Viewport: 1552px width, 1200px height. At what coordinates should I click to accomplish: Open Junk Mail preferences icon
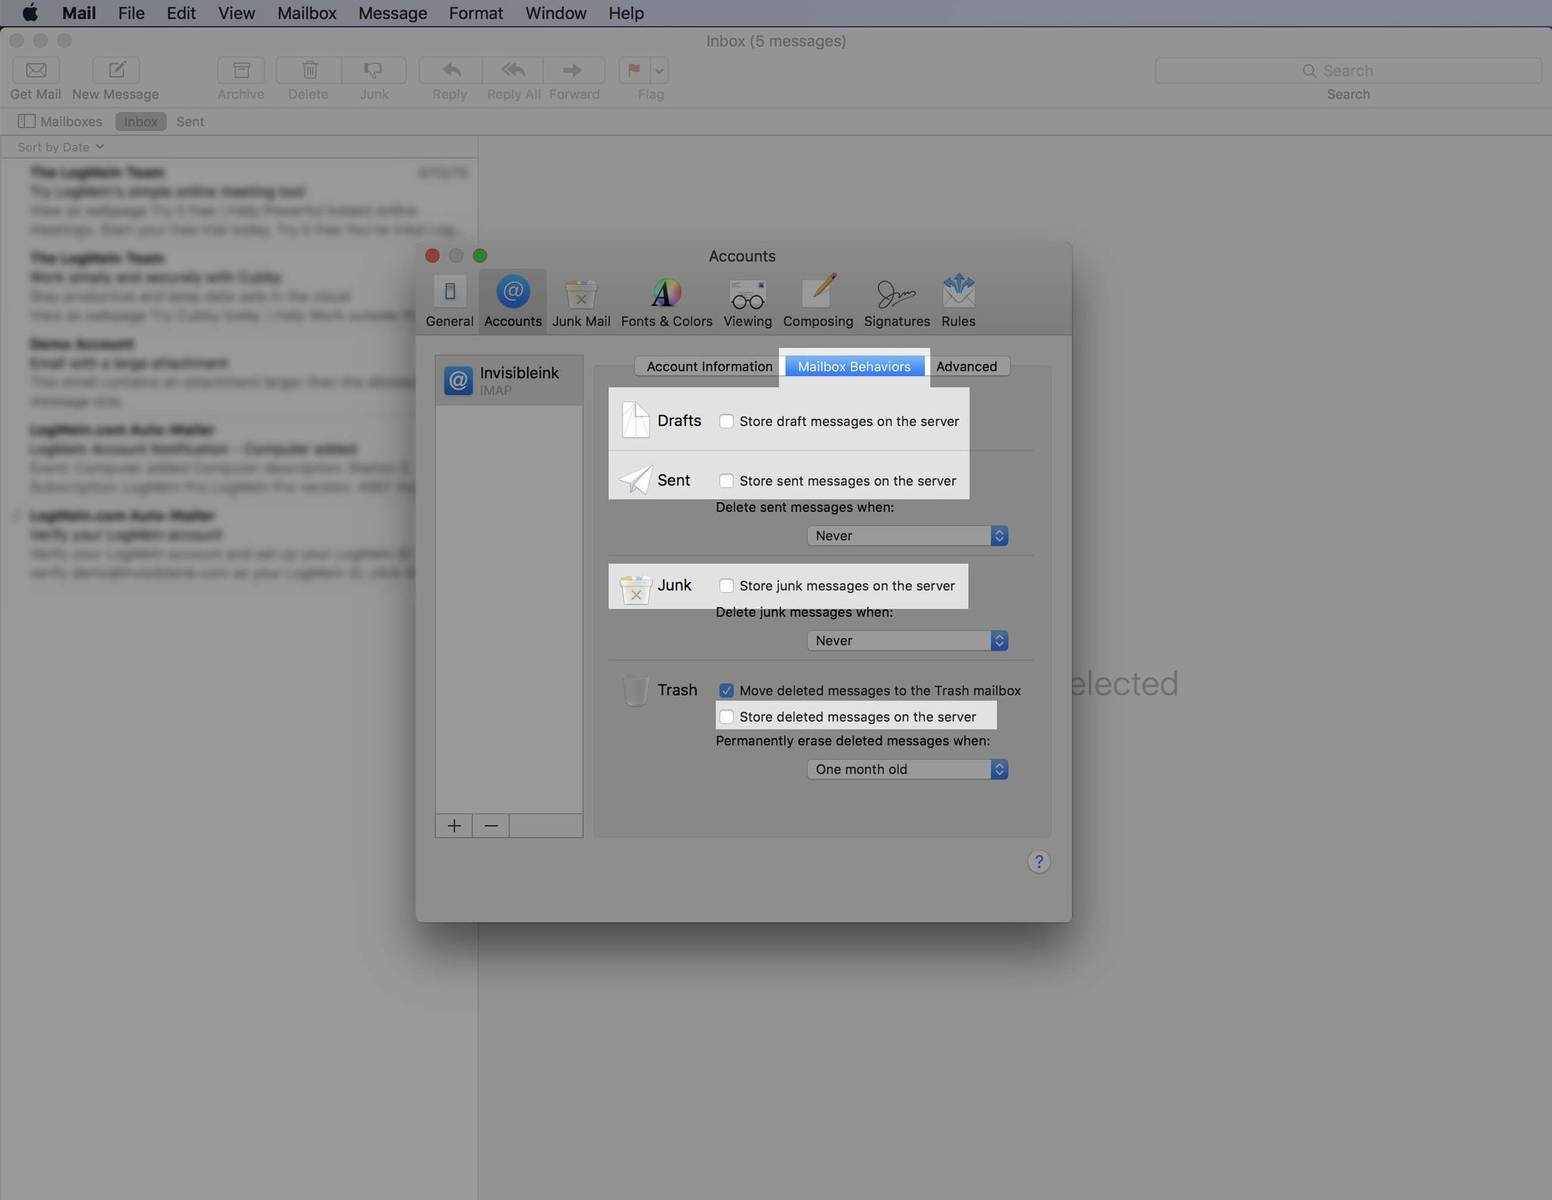tap(580, 300)
